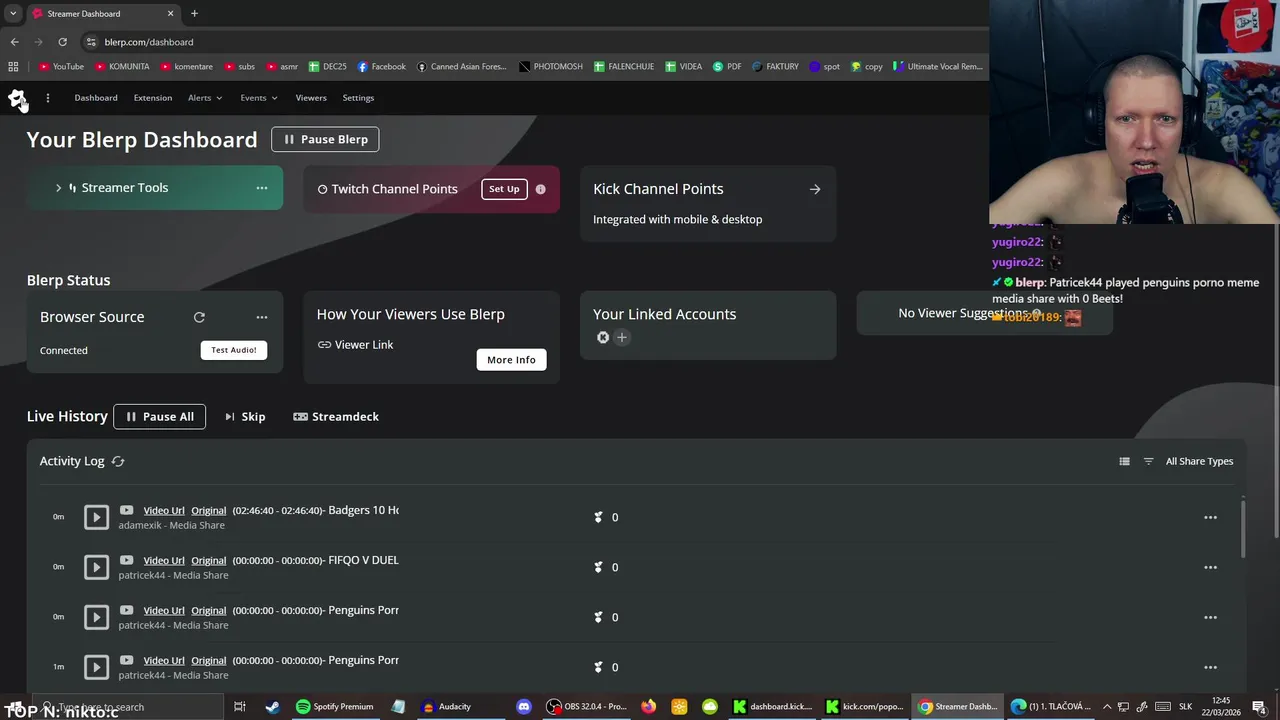Open three-dot options for FIFQO V DUEL row
1280x720 pixels.
1210,567
